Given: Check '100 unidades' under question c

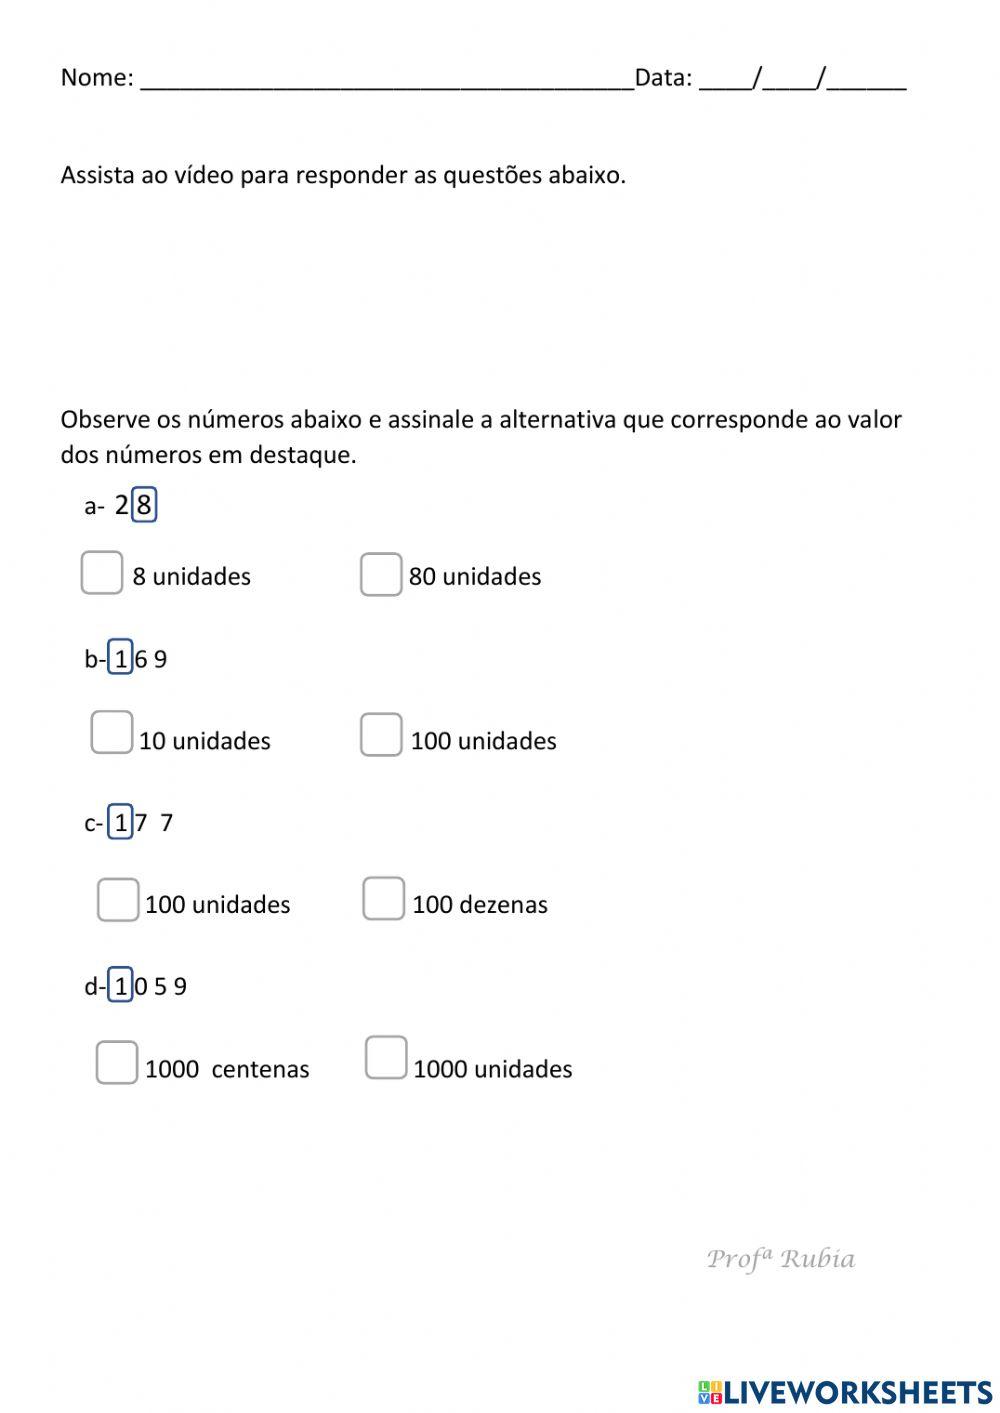Looking at the screenshot, I should click(118, 899).
